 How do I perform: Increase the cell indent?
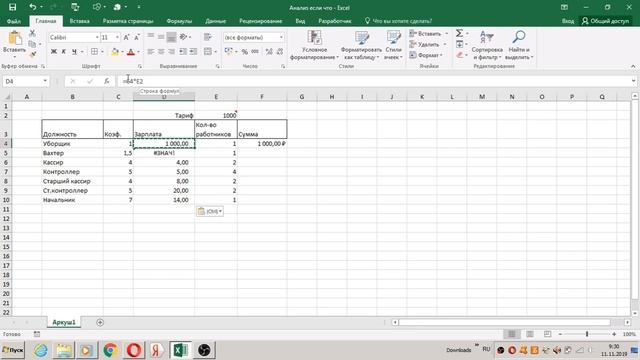click(x=193, y=51)
